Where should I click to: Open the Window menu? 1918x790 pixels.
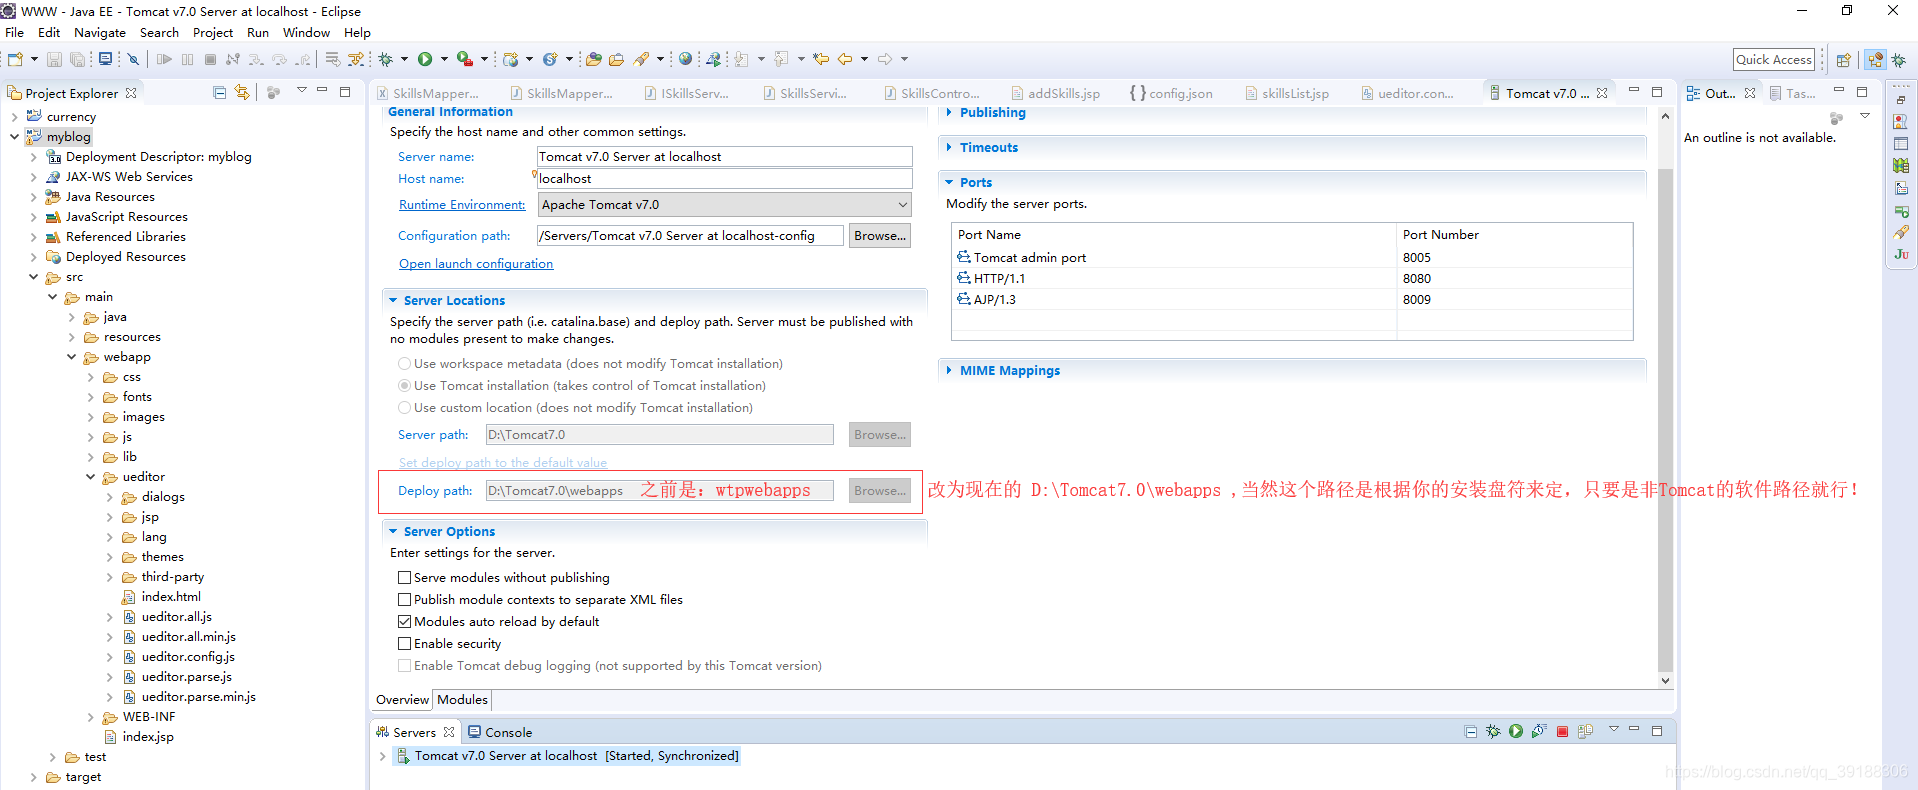(306, 33)
